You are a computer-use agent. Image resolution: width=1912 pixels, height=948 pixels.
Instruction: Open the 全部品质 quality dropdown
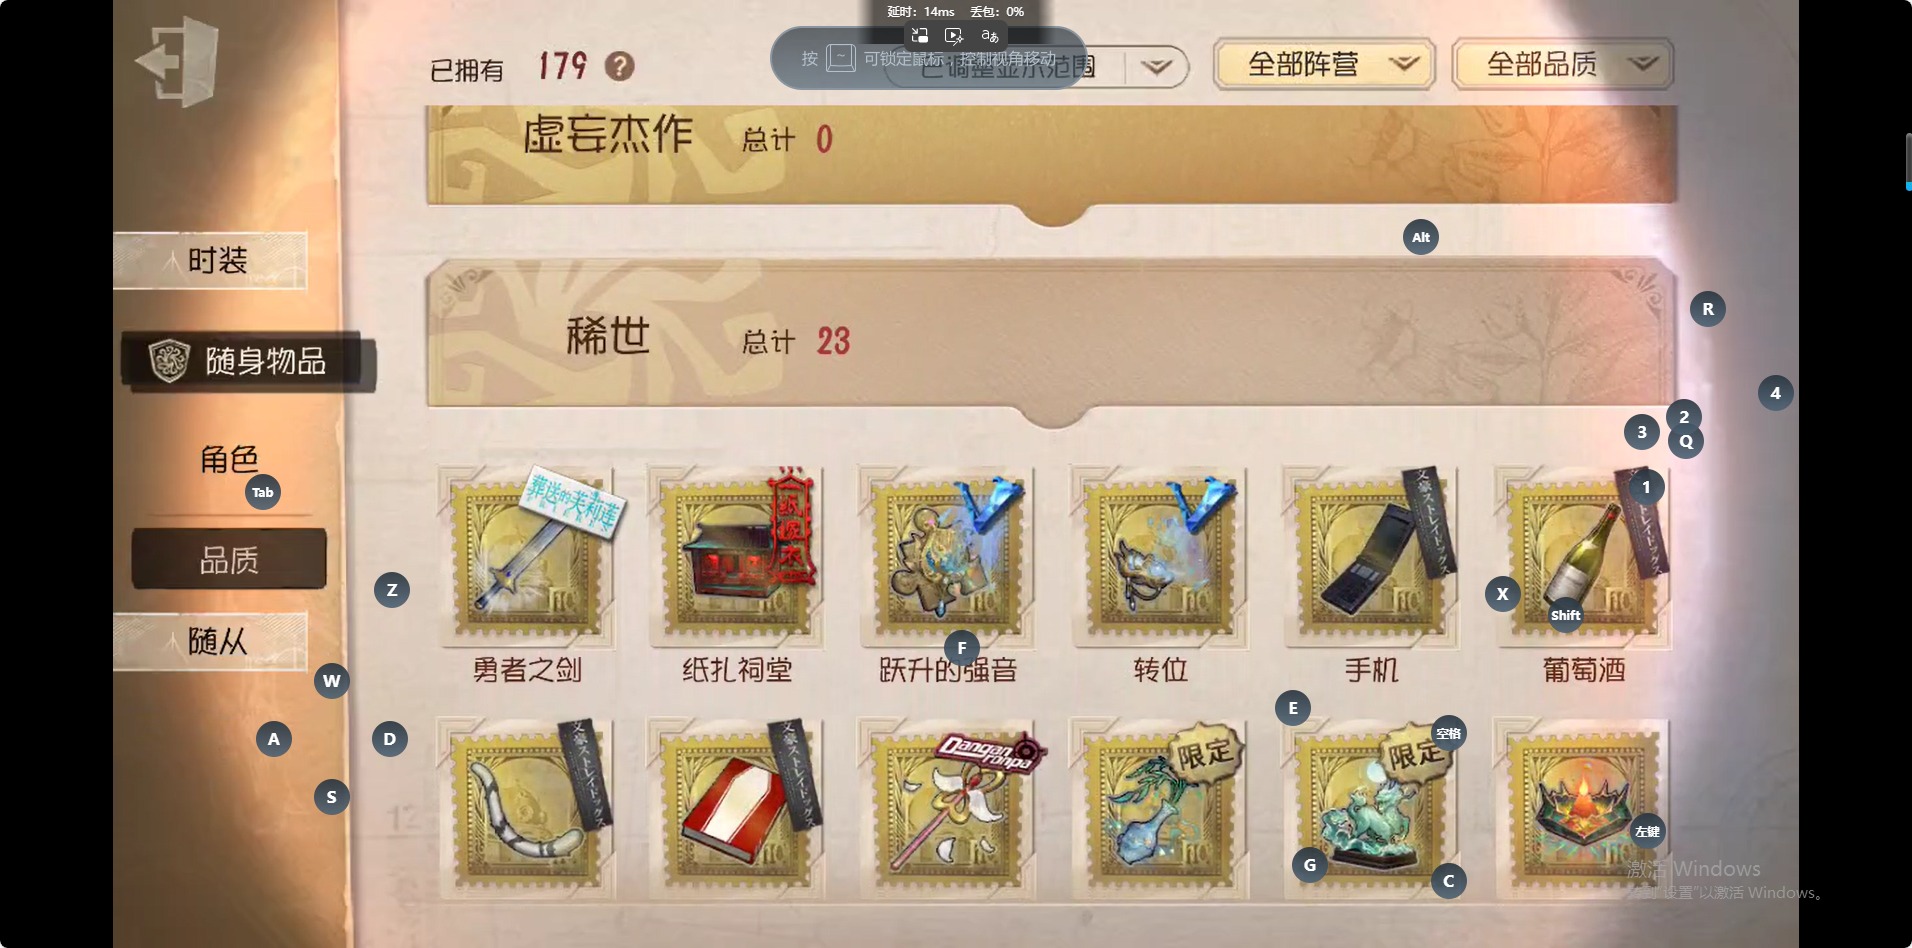(x=1563, y=65)
